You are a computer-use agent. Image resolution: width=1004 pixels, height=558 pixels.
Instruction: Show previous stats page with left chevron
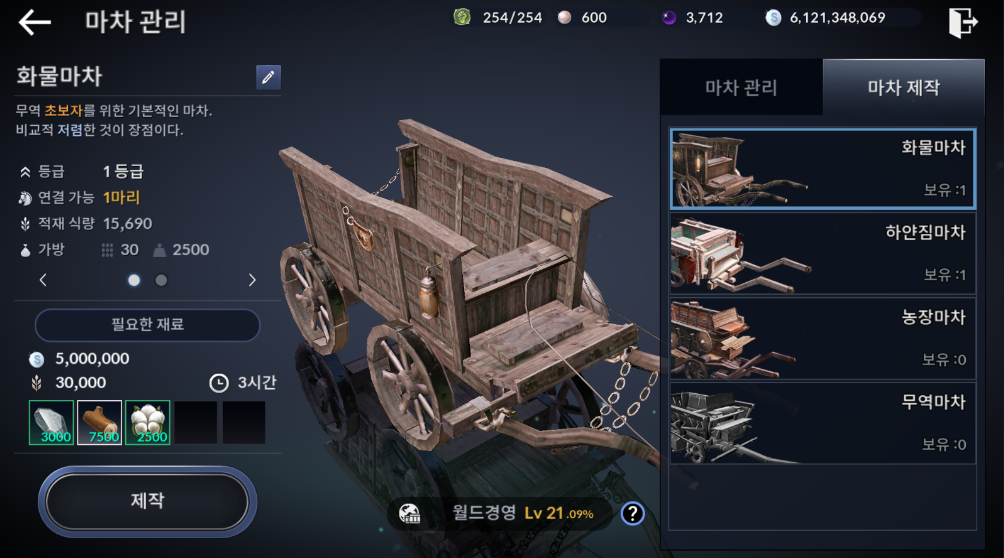click(x=43, y=280)
